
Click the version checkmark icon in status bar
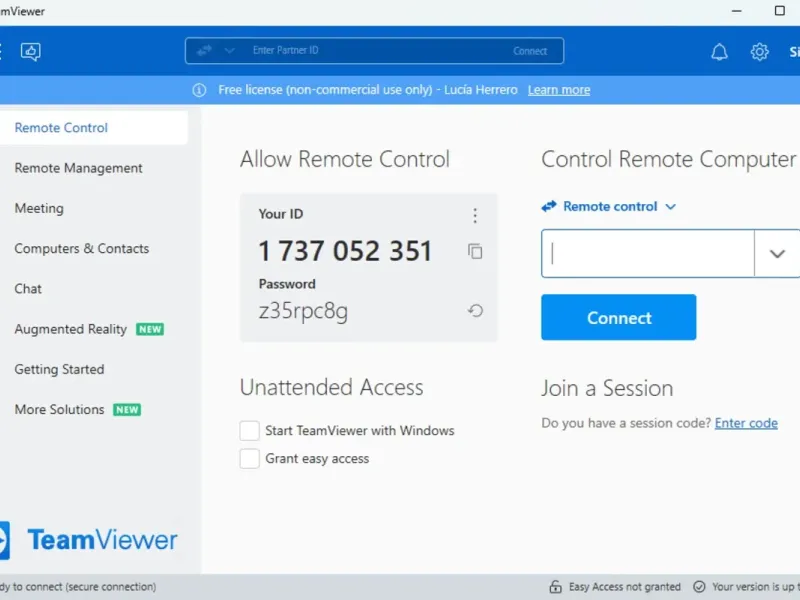699,587
